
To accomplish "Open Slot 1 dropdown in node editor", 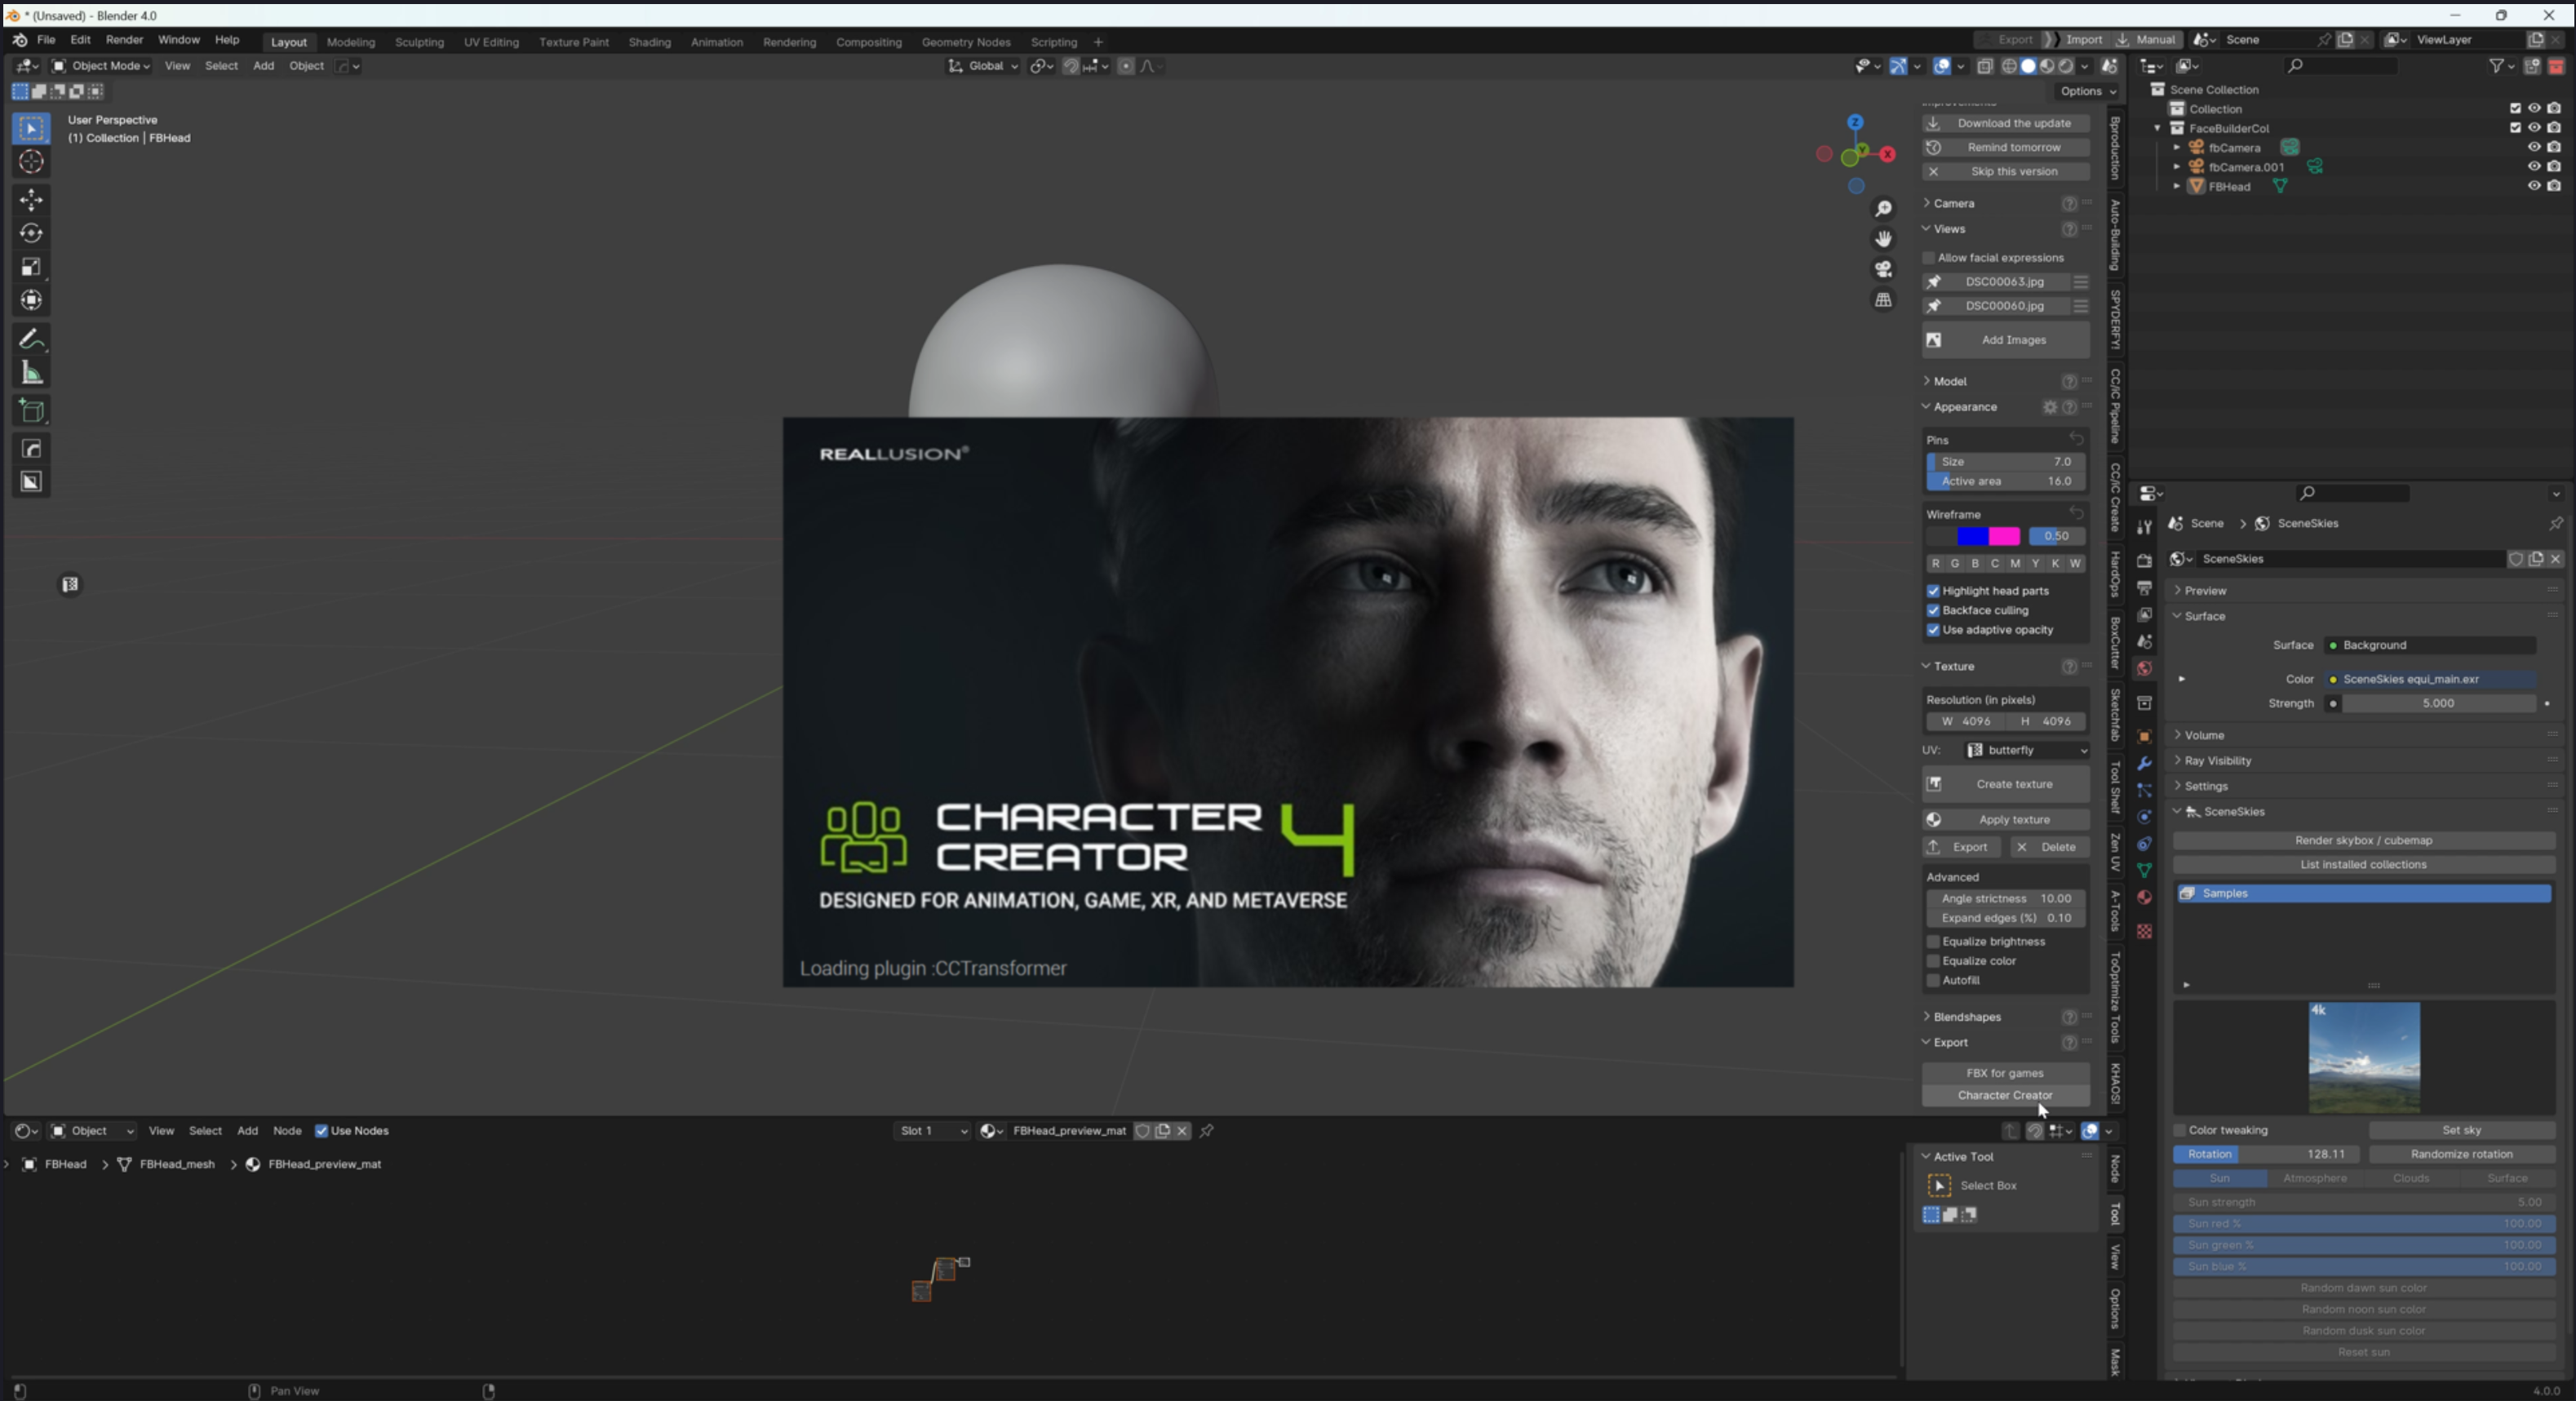I will tap(932, 1131).
